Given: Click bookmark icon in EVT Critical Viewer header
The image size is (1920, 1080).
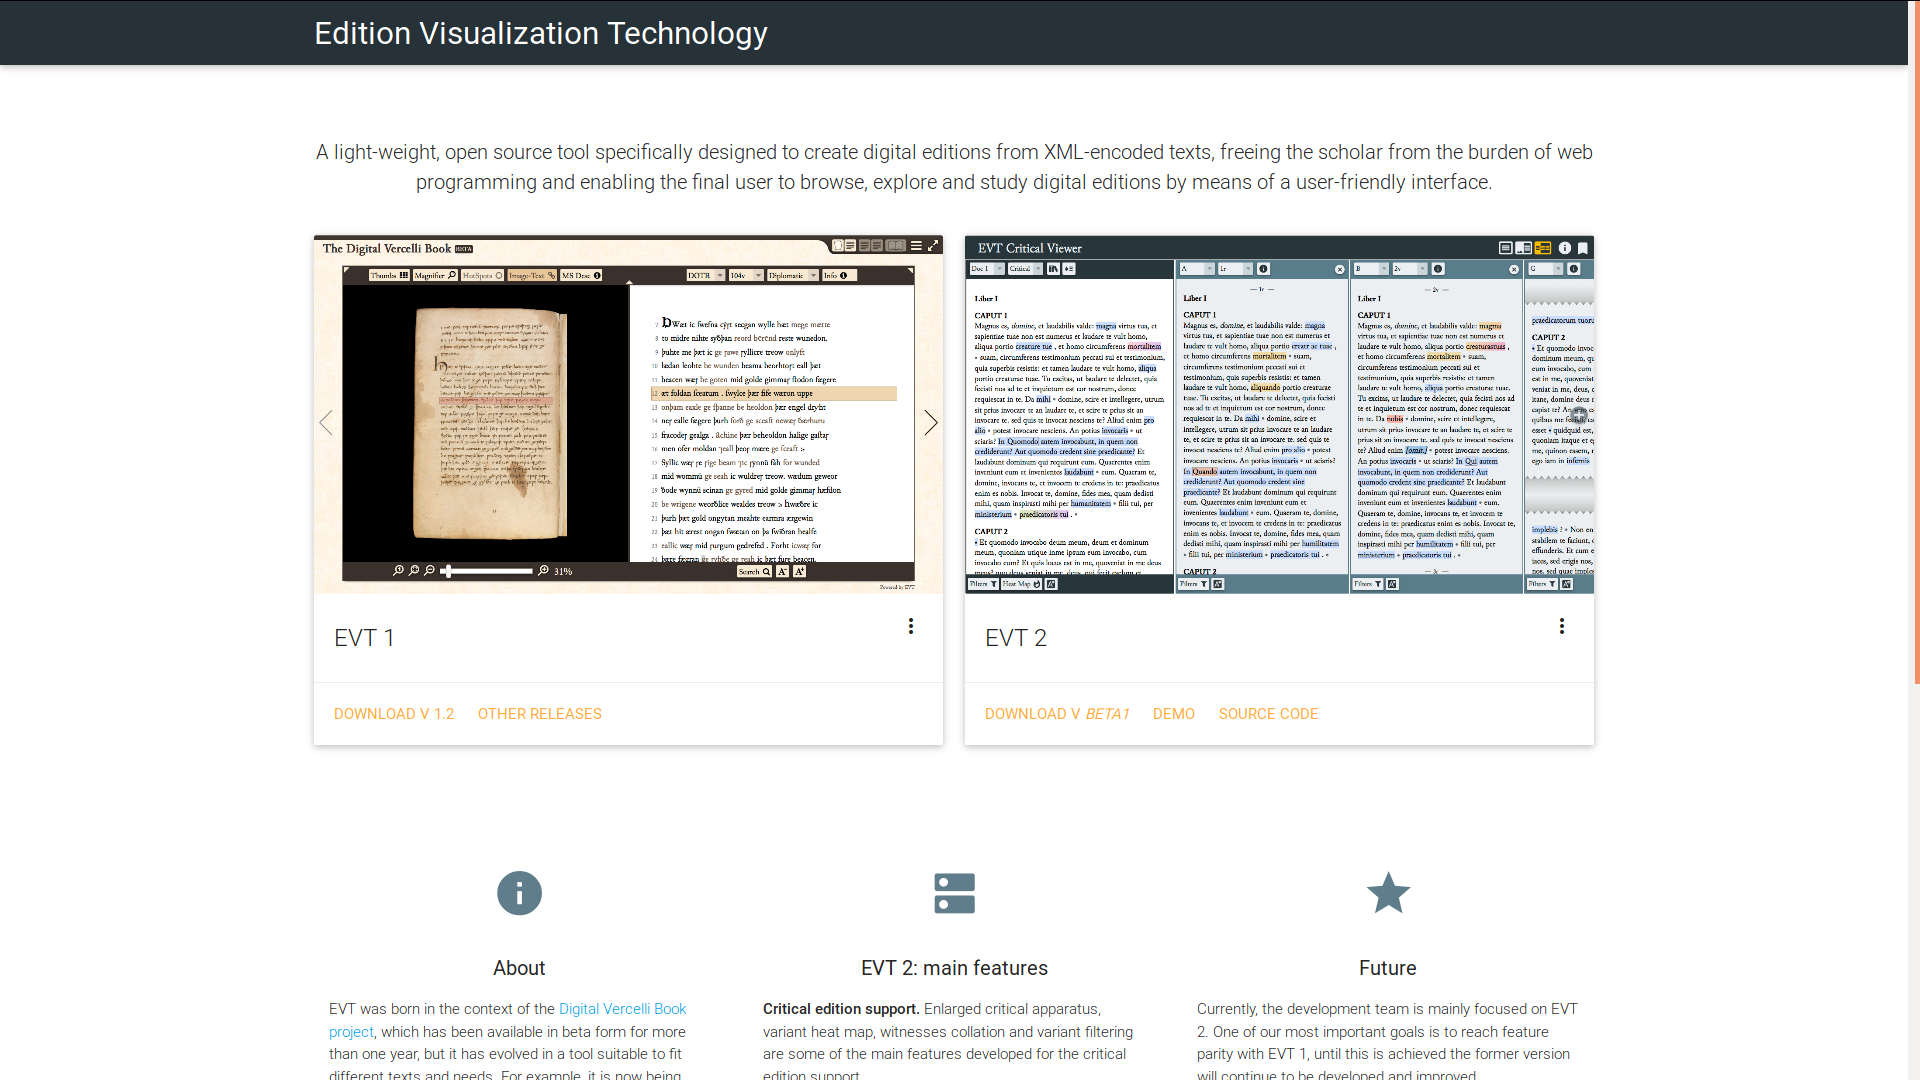Looking at the screenshot, I should [x=1582, y=248].
